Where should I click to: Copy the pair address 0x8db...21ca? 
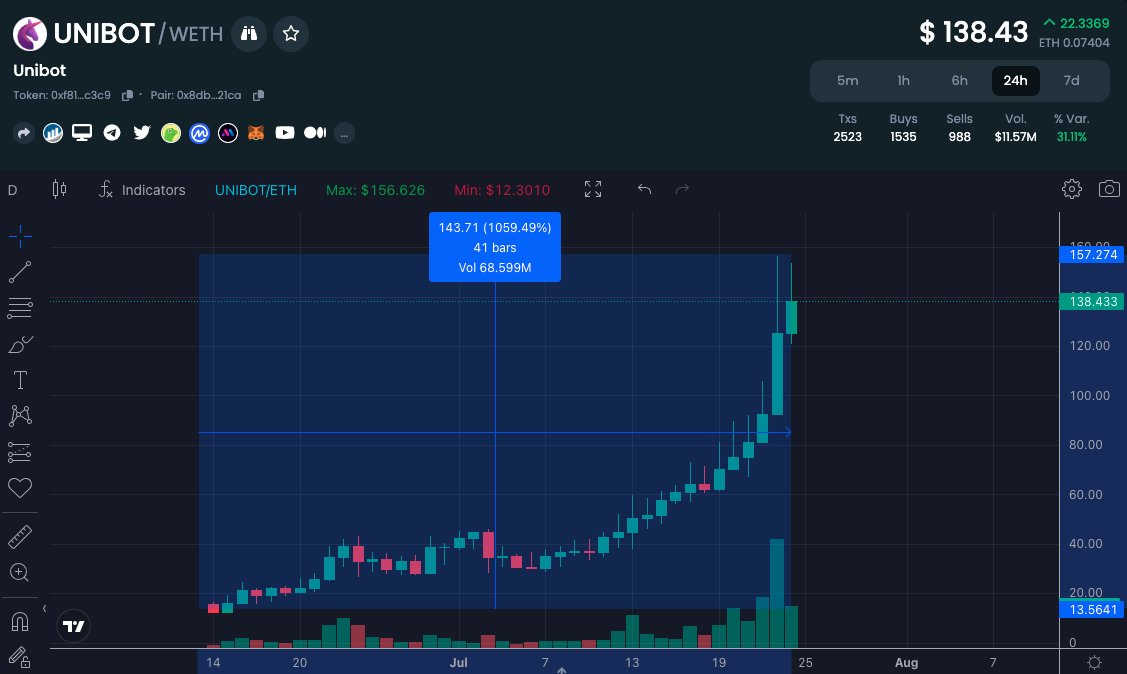pos(258,96)
